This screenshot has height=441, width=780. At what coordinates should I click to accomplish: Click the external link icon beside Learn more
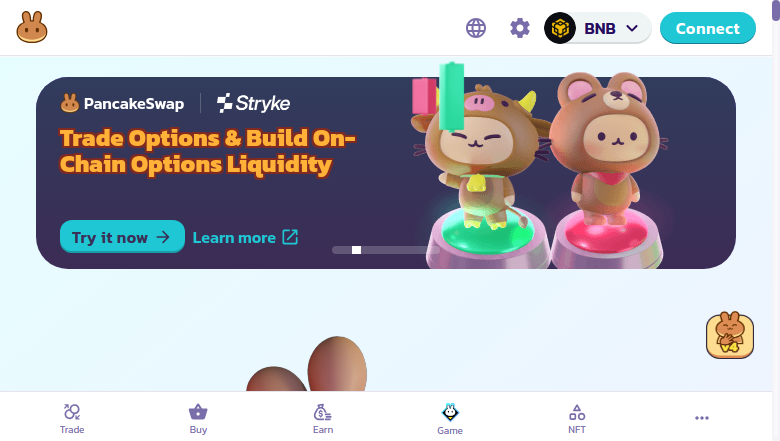(x=290, y=237)
